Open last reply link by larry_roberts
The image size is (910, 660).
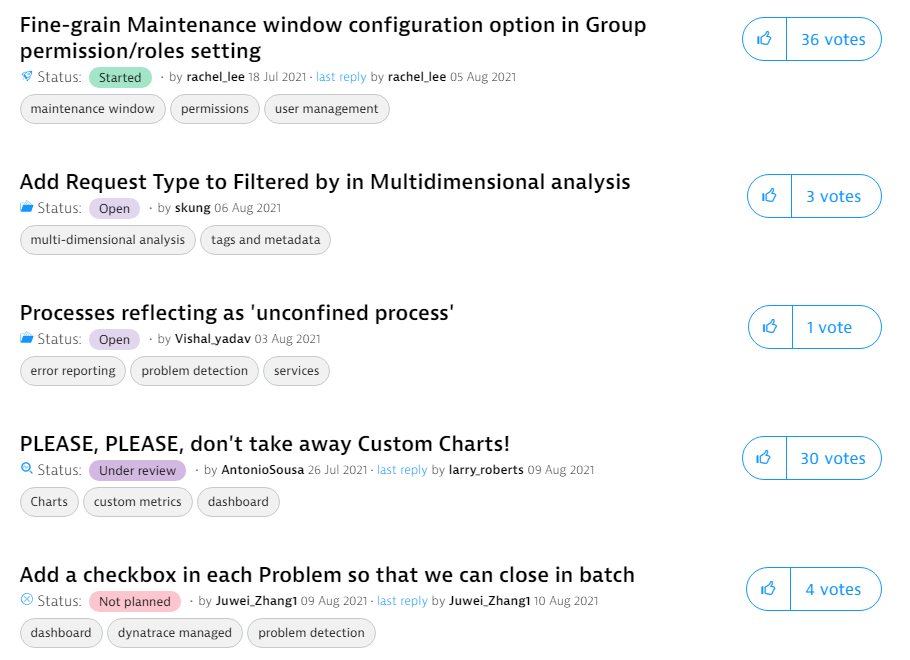coord(402,470)
